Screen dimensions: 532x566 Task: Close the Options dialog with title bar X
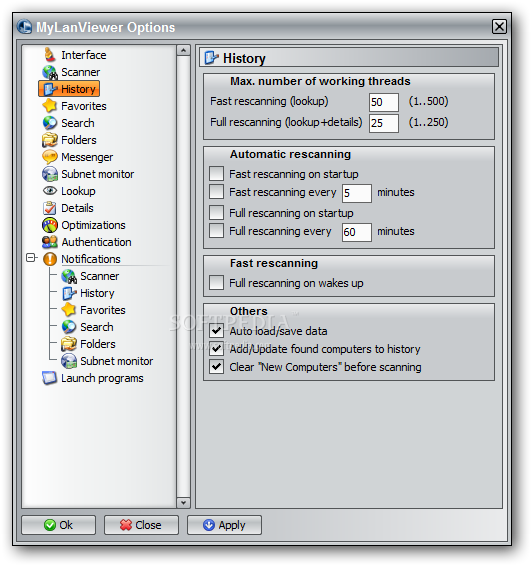[499, 26]
